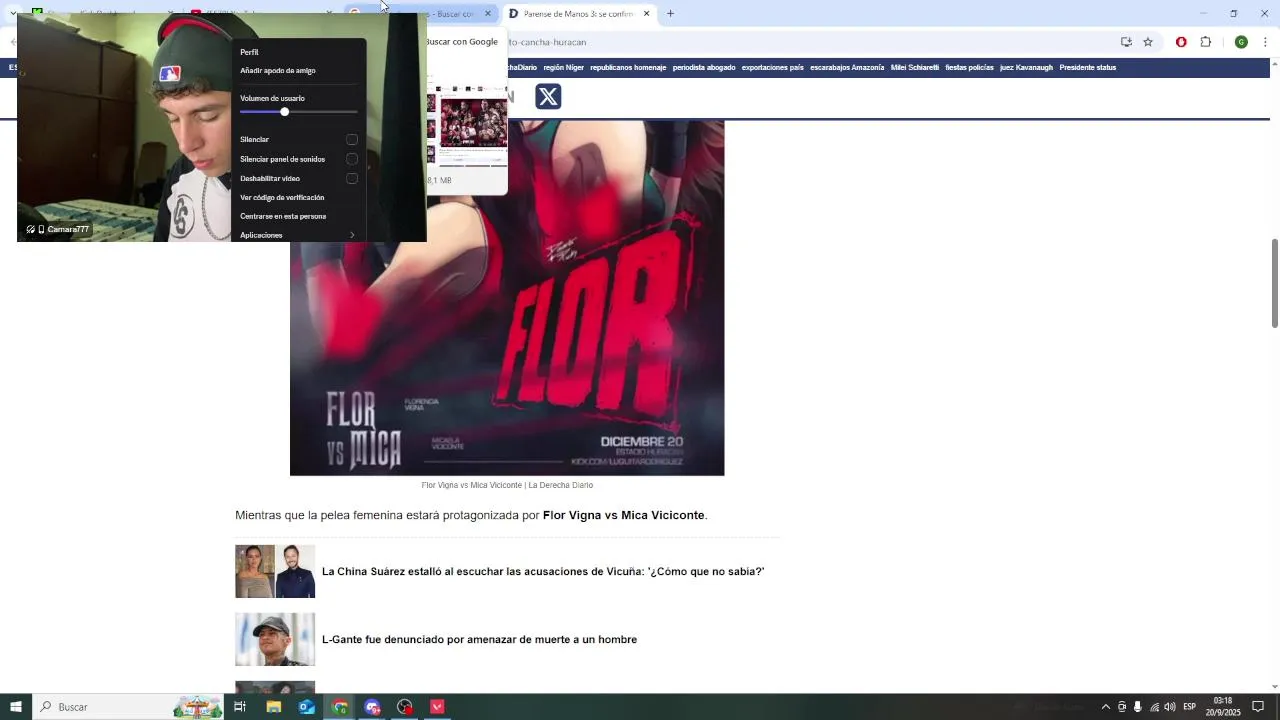Open the La China Suárez article thumbnail

pos(275,571)
